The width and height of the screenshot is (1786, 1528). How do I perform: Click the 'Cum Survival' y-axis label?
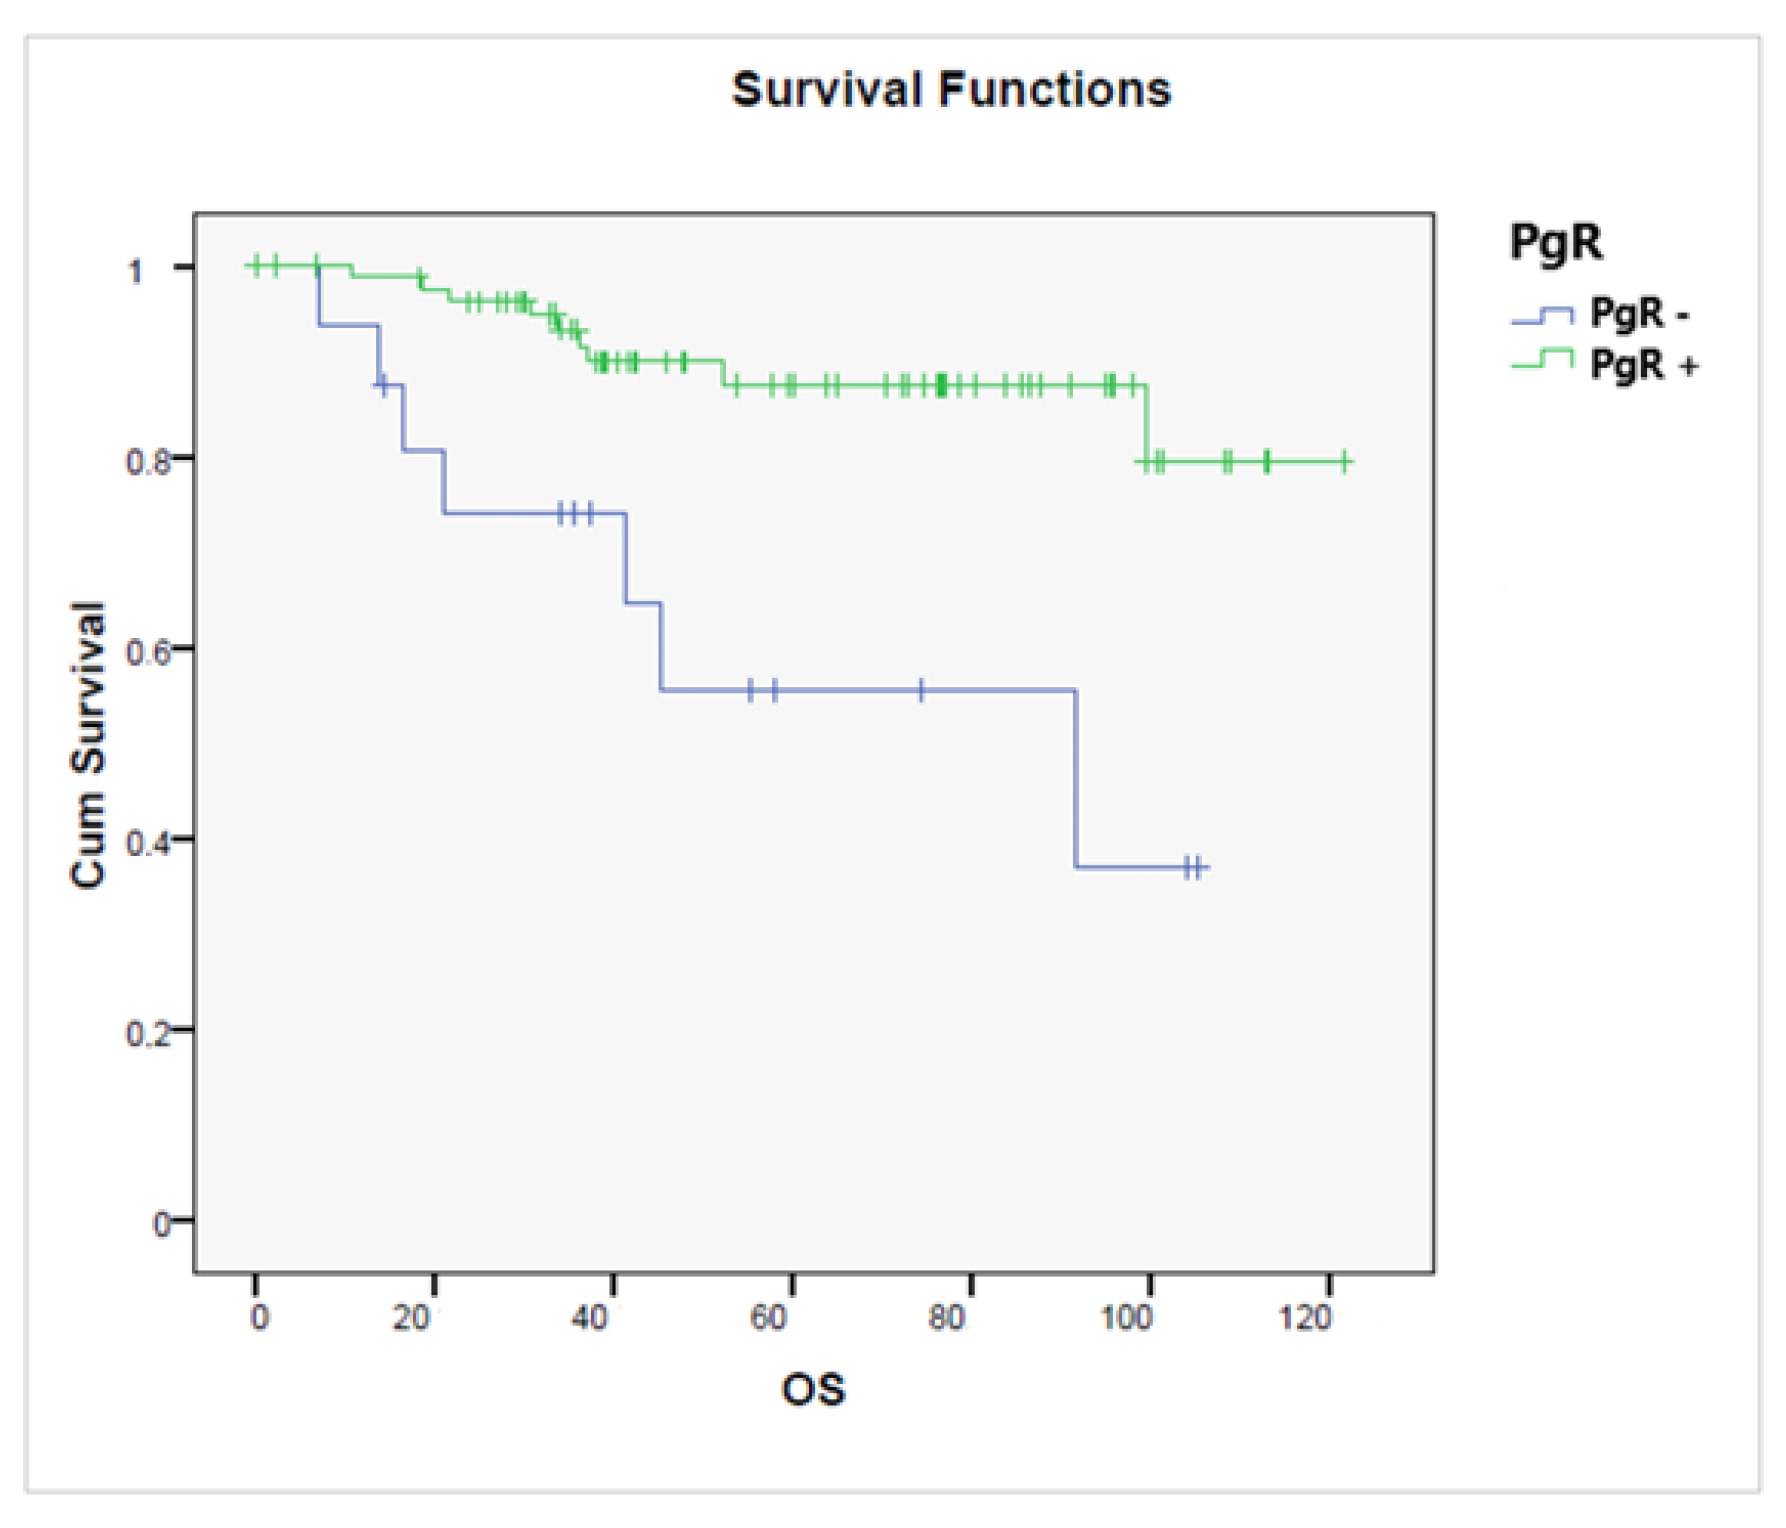[x=89, y=745]
